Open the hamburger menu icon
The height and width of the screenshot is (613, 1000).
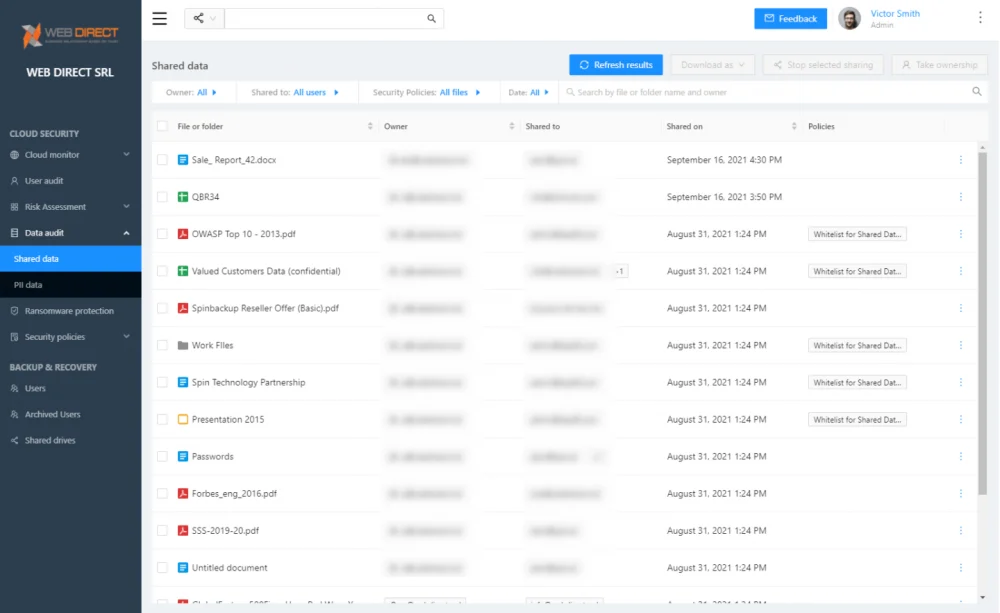click(x=159, y=18)
